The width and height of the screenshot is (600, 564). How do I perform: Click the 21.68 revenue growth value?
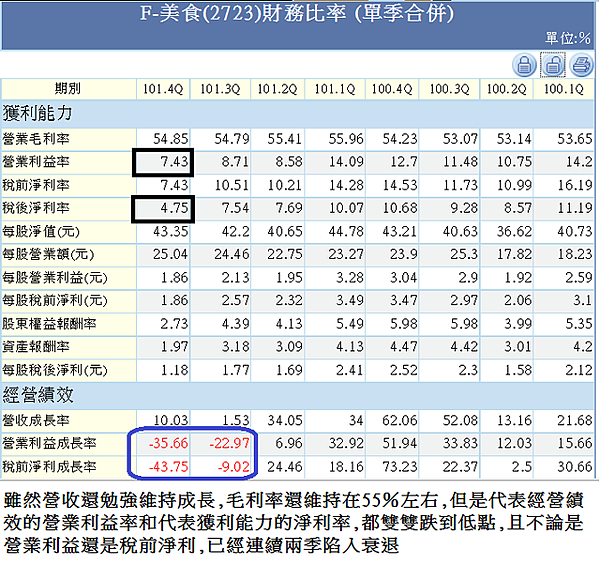click(575, 421)
